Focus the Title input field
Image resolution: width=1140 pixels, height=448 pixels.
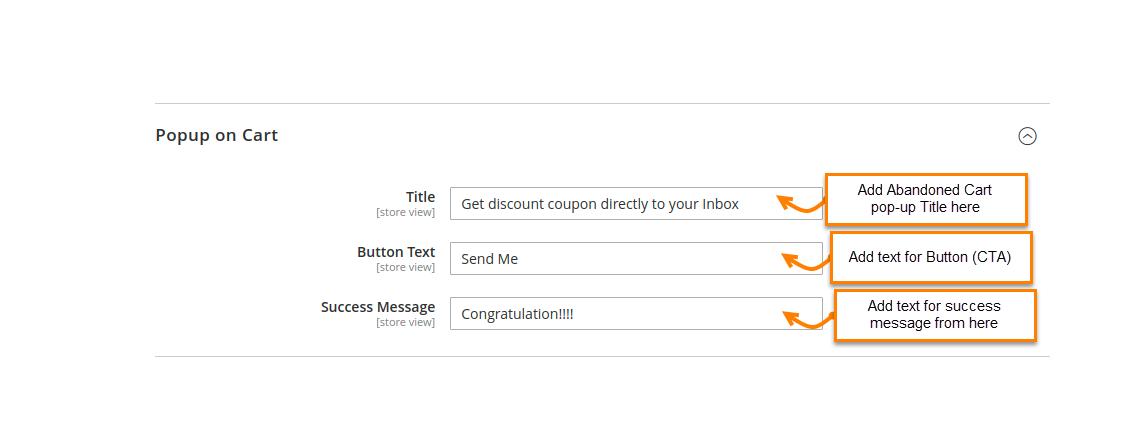[636, 204]
